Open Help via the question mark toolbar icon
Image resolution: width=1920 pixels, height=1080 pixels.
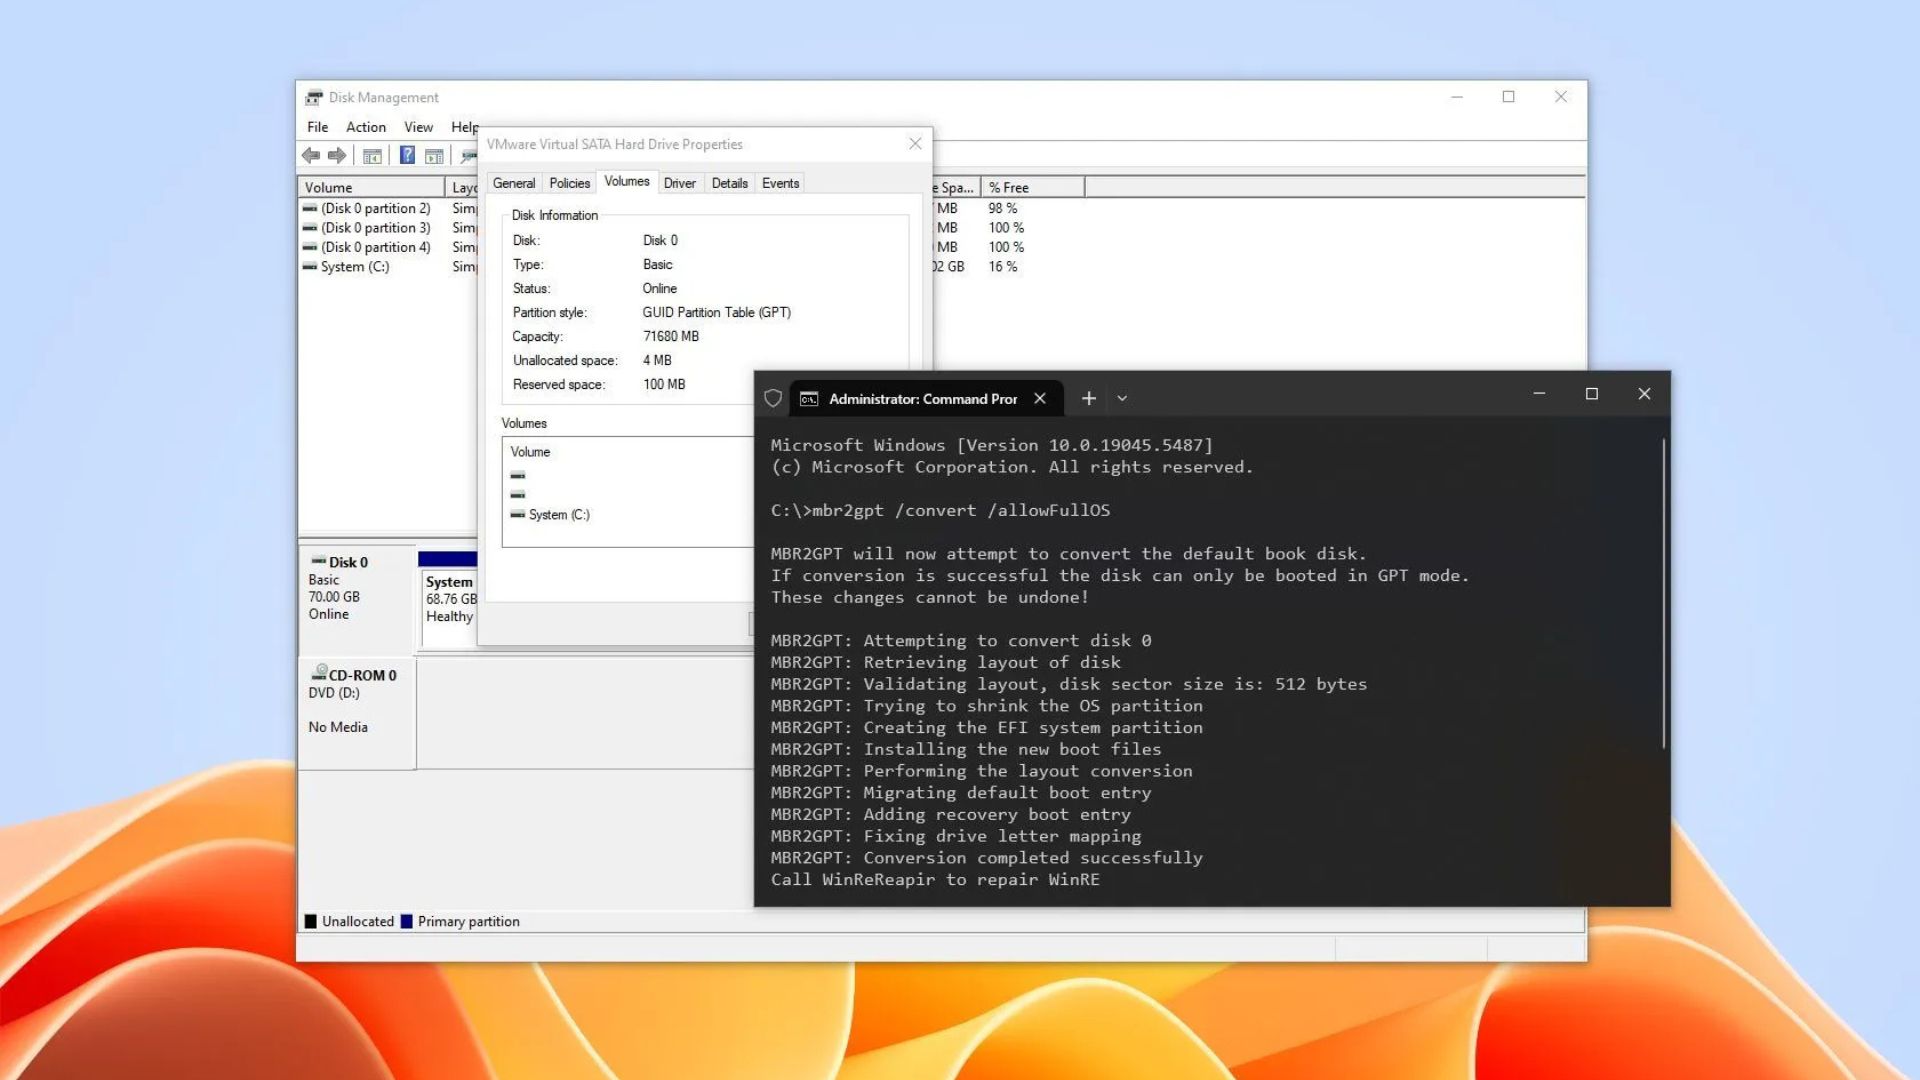click(407, 155)
